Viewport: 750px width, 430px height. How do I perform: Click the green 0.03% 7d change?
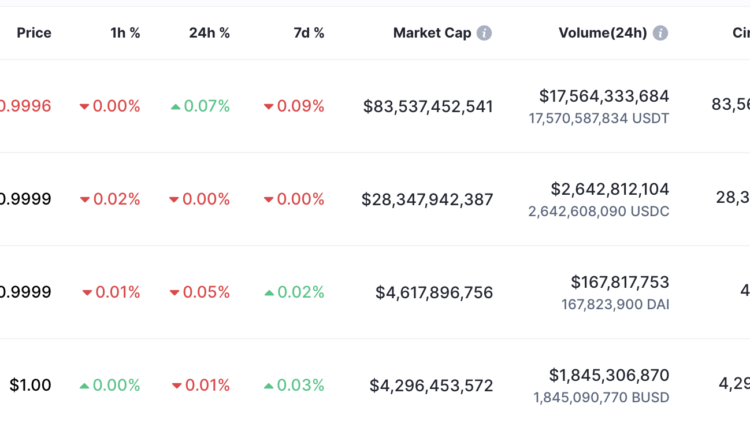pyautogui.click(x=294, y=385)
